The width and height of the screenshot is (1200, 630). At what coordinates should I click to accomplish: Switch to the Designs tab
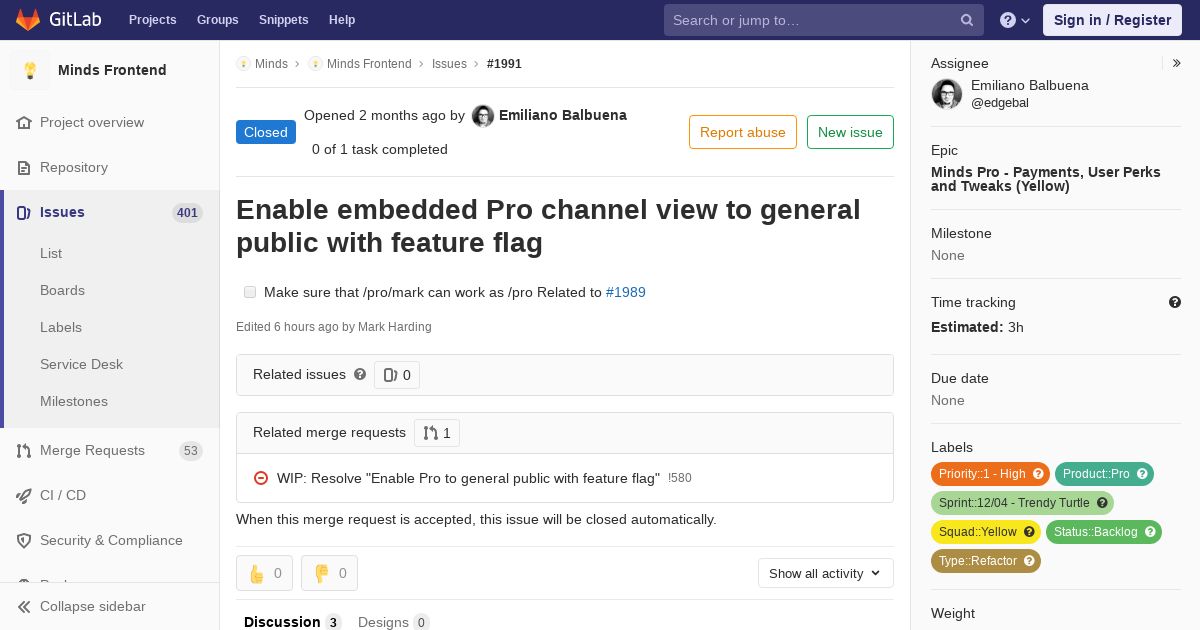[393, 622]
